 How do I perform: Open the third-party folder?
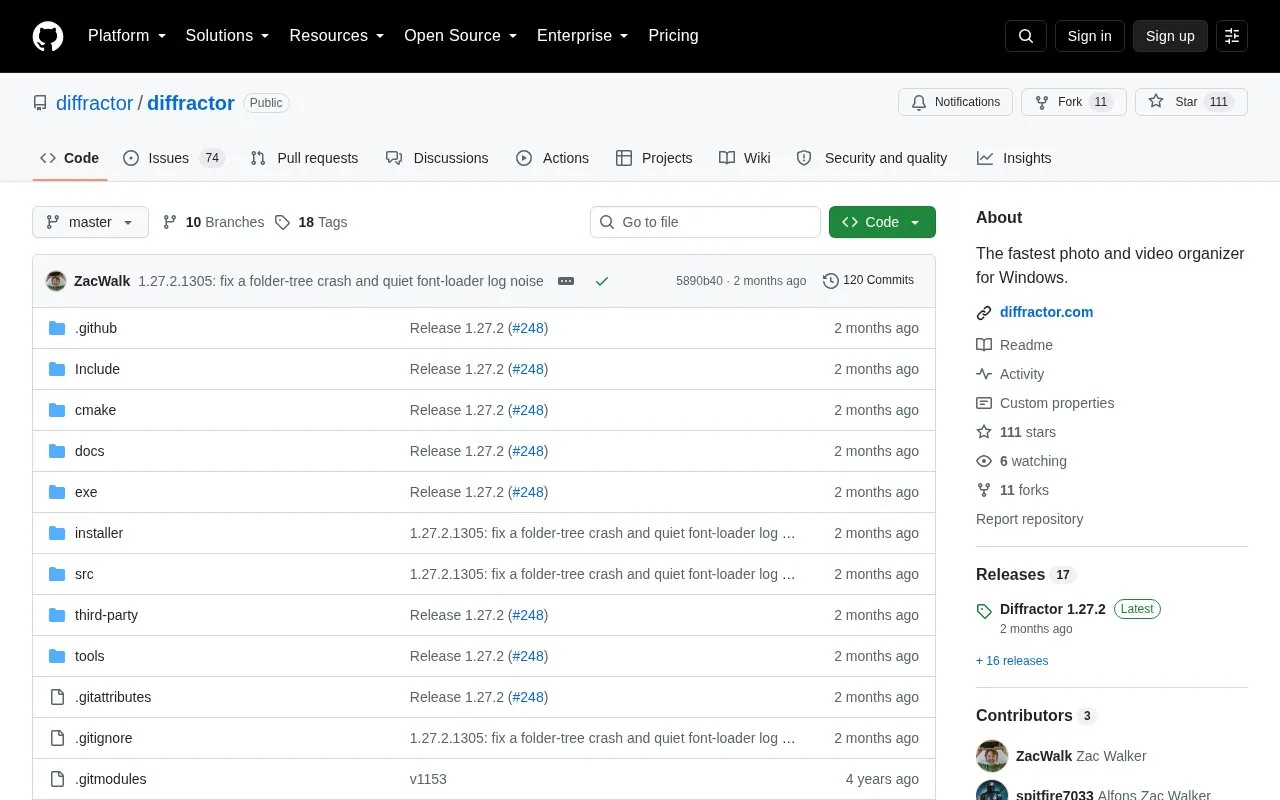[106, 615]
